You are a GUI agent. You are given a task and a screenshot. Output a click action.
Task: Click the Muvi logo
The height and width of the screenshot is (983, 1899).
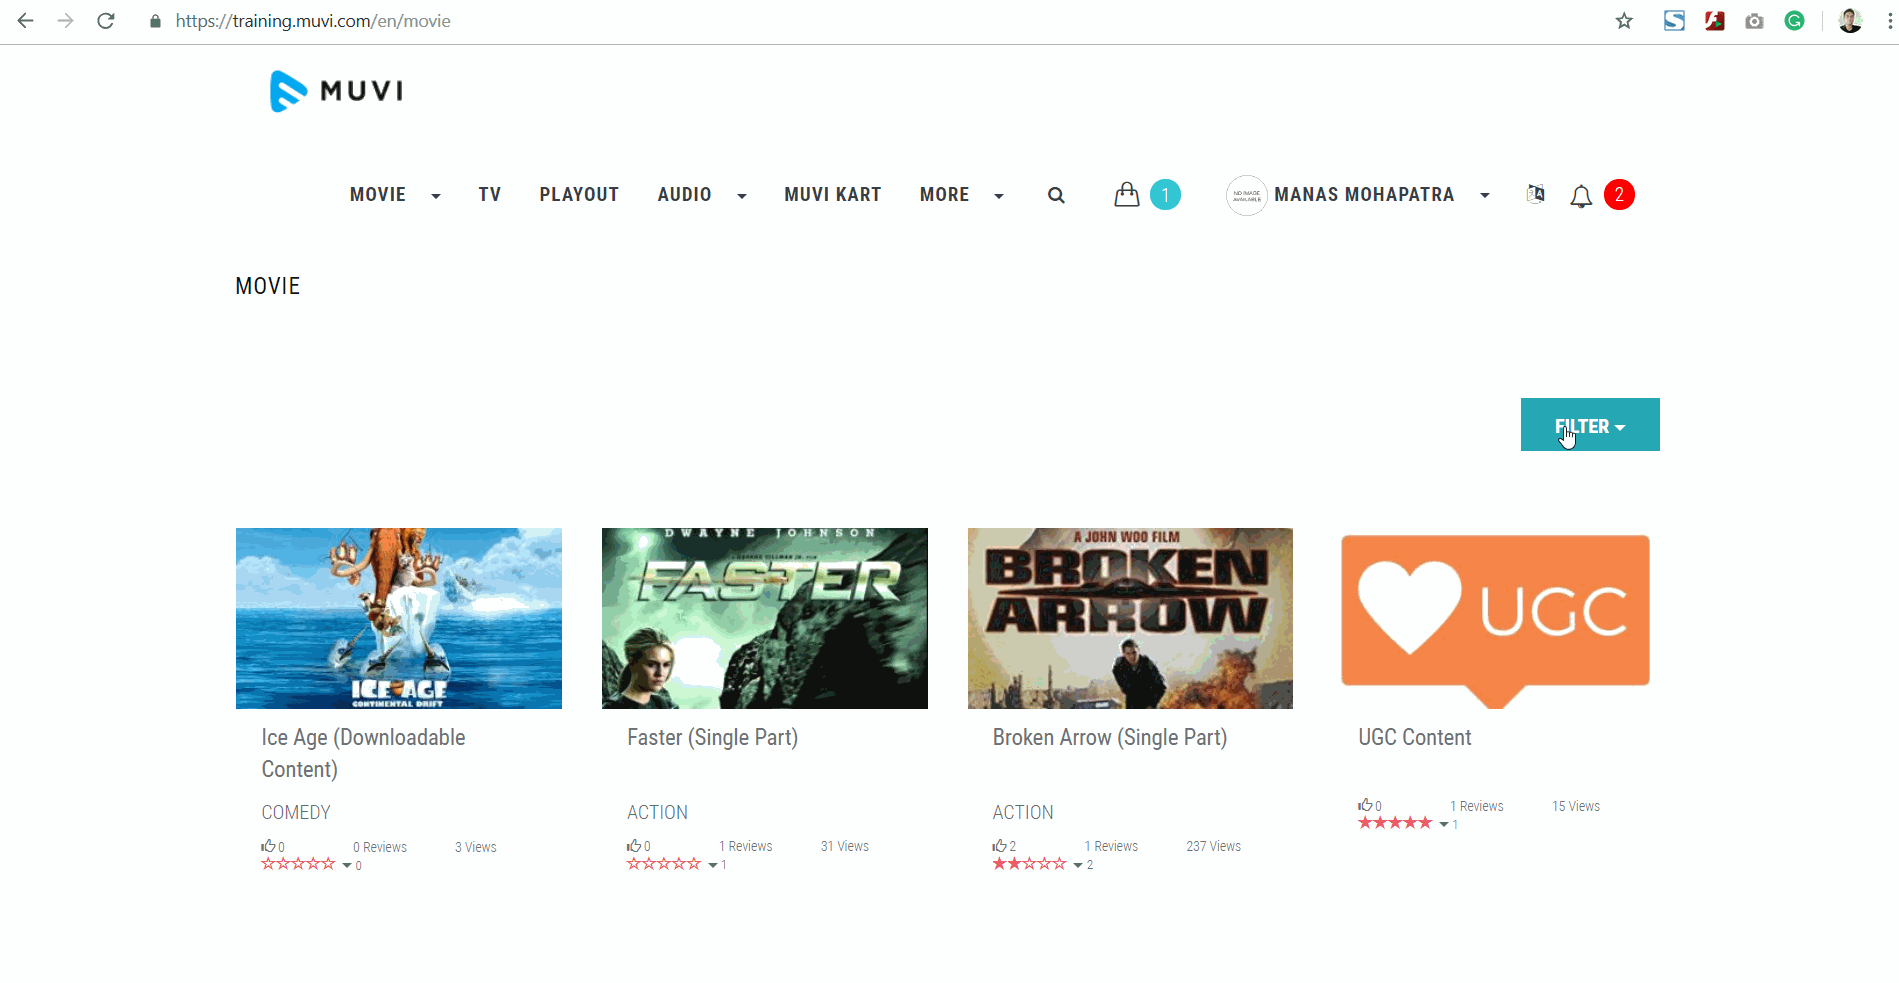coord(337,91)
